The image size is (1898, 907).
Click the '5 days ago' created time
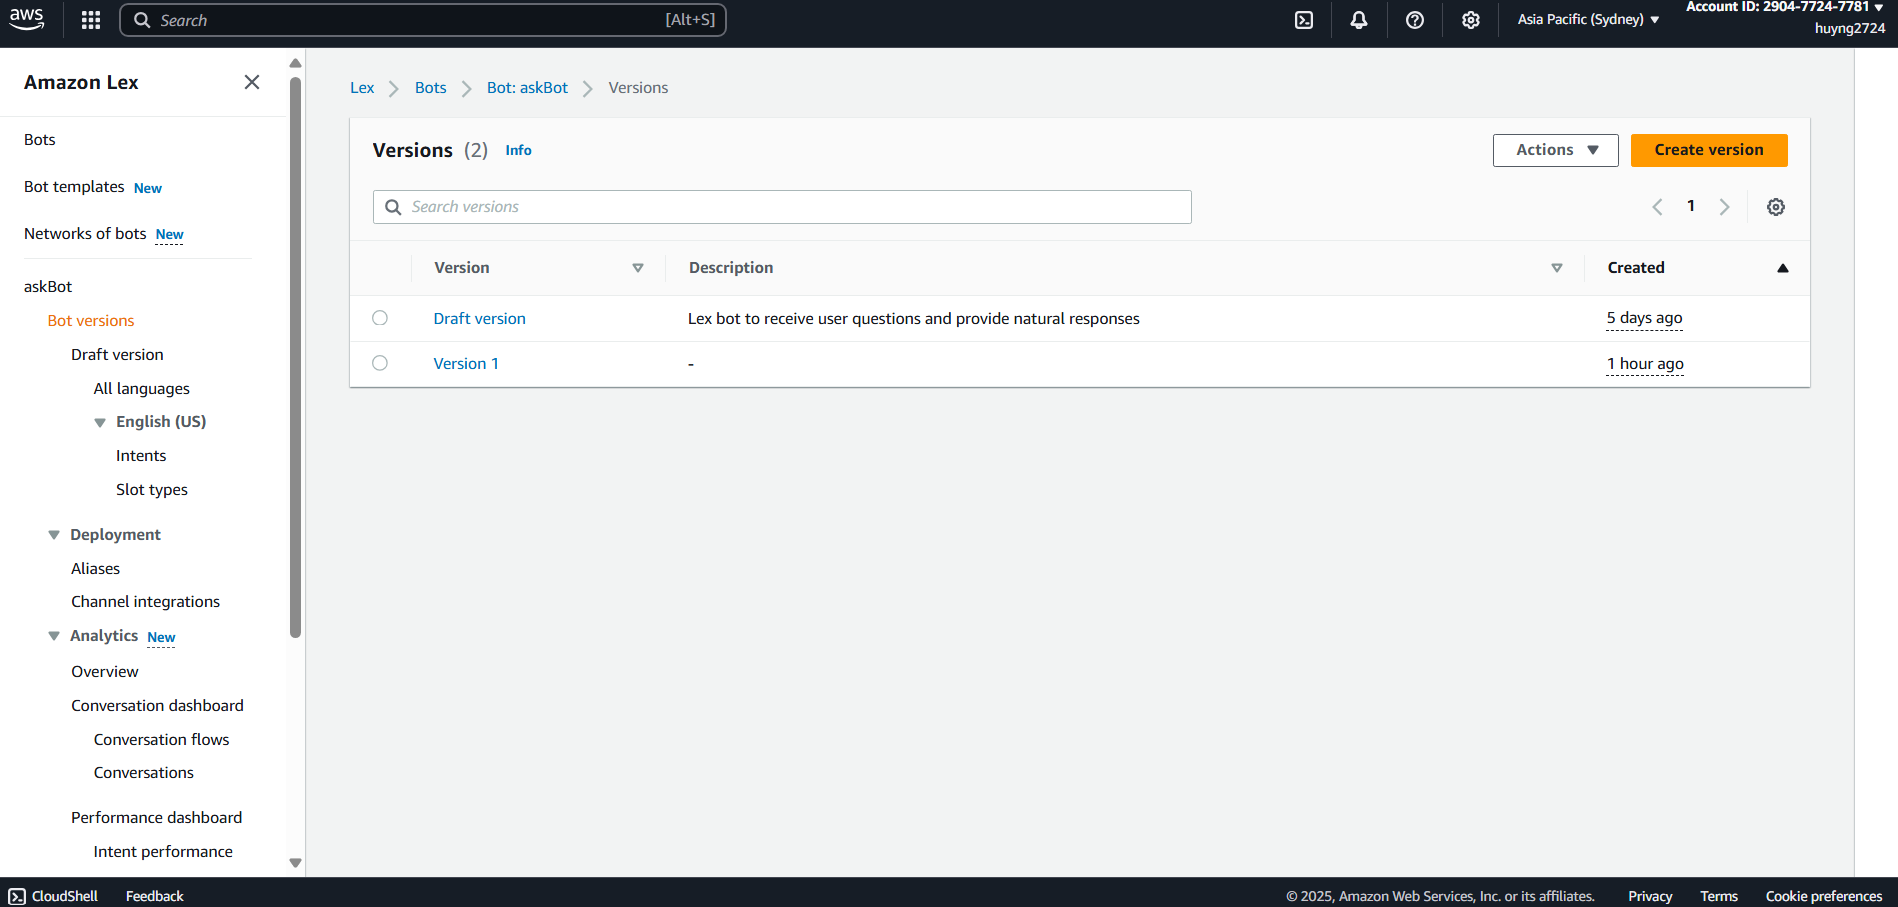click(1644, 318)
